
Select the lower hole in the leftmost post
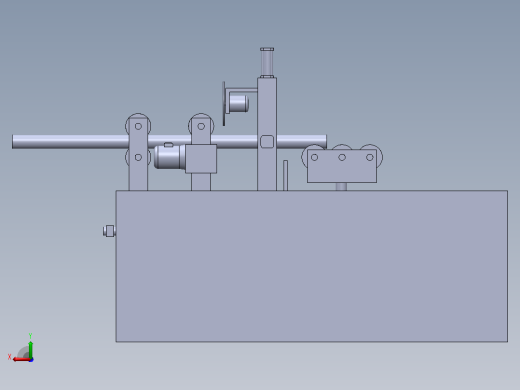138,157
